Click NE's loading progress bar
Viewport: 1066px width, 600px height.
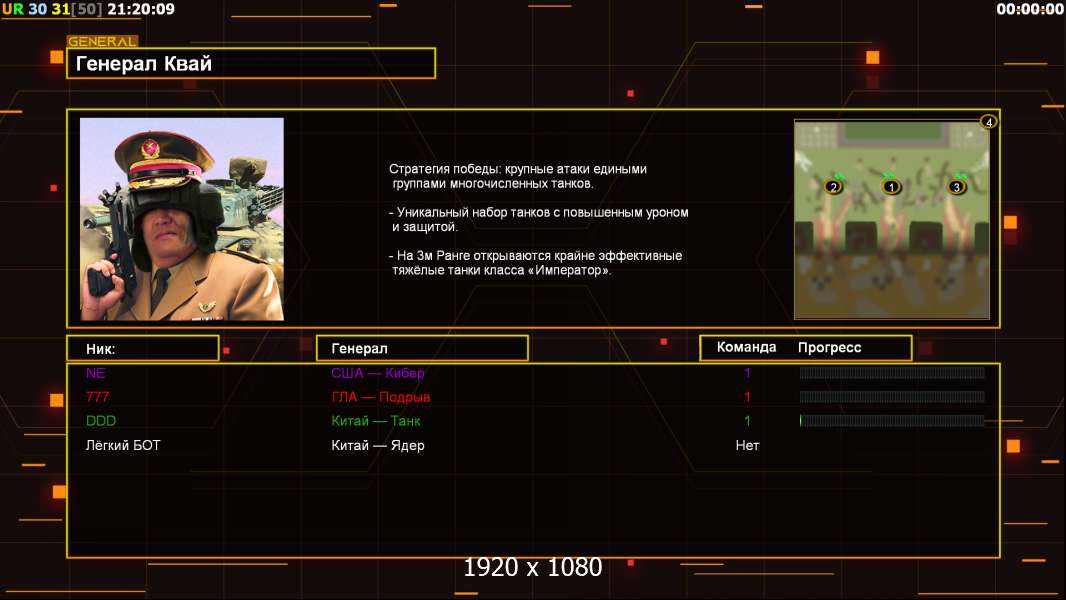(892, 373)
